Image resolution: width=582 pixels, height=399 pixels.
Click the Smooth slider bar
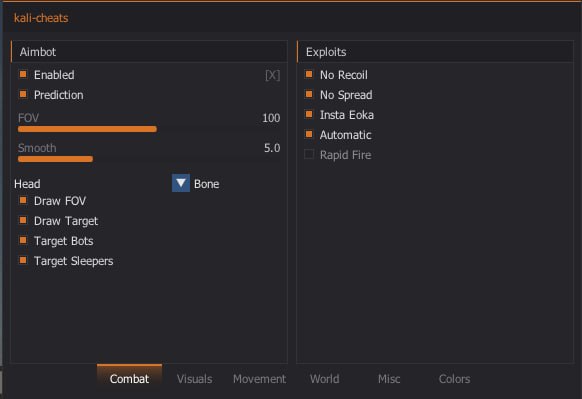149,159
